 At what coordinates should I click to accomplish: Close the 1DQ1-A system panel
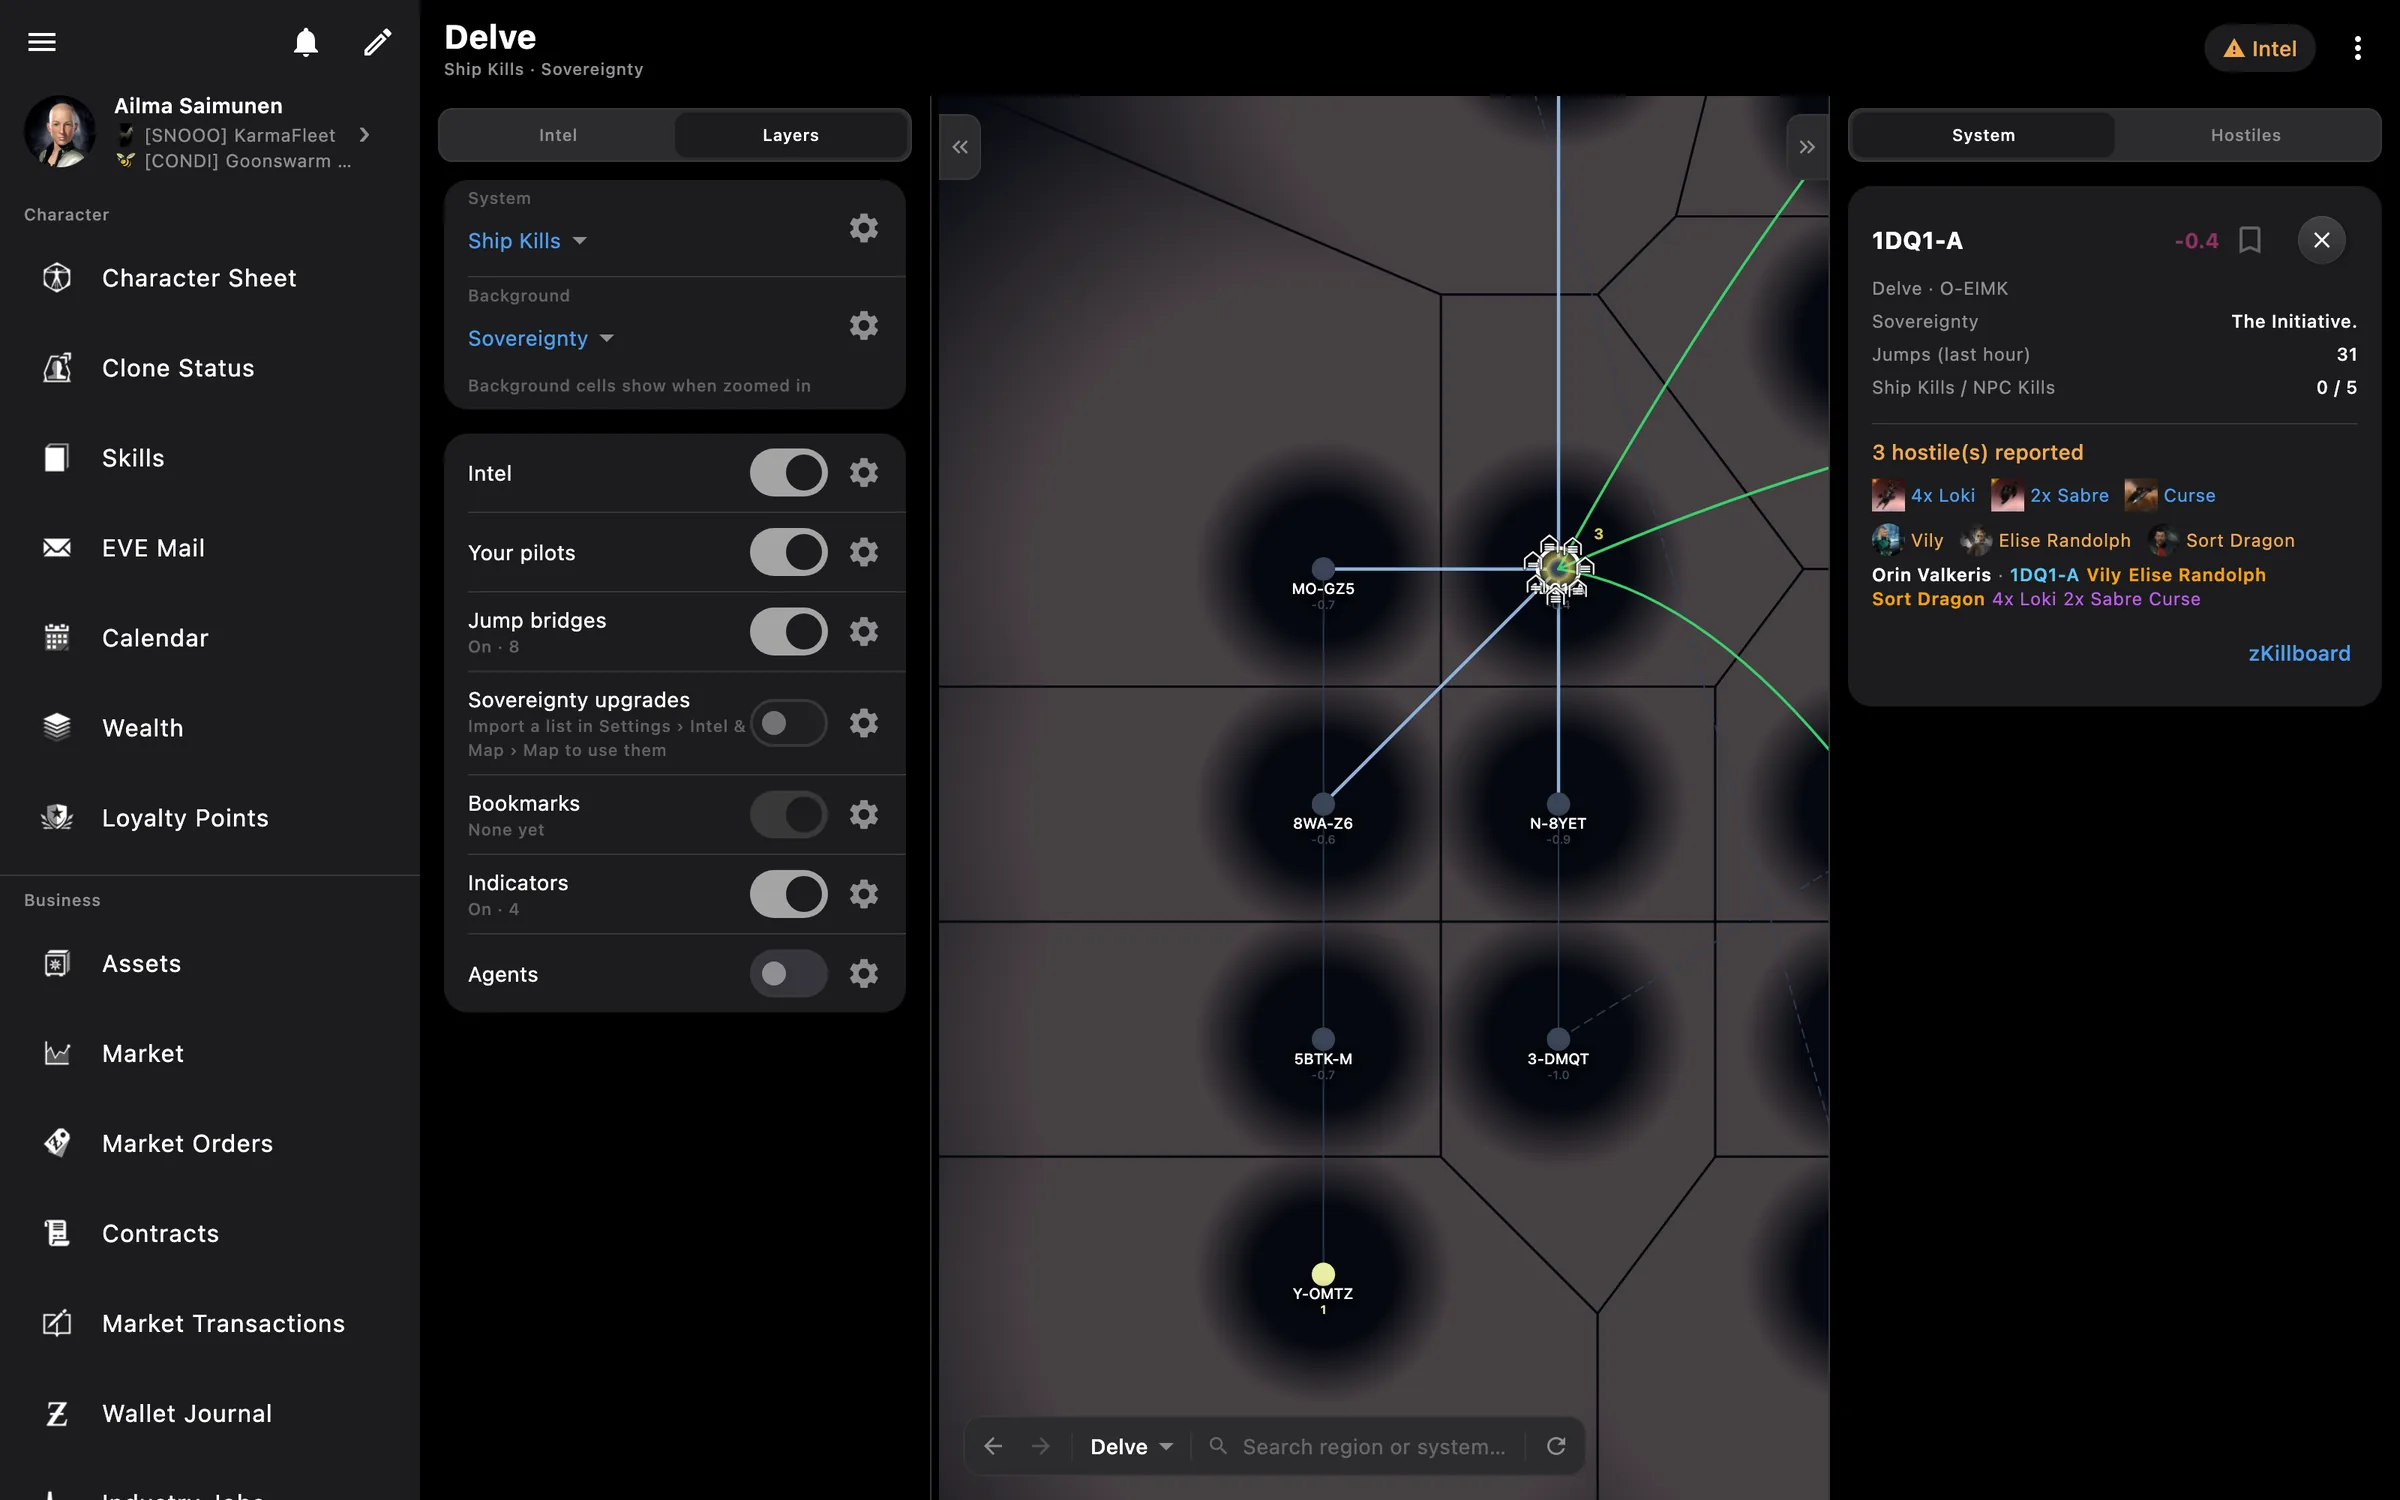click(2321, 240)
